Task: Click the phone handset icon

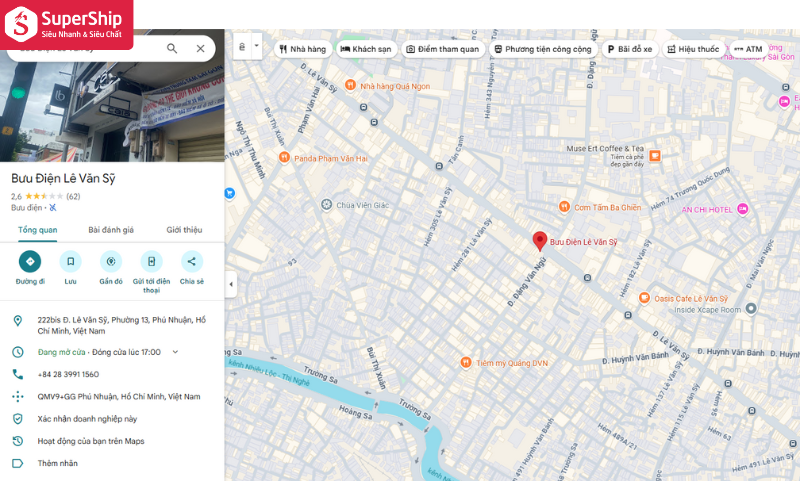Action: pos(18,374)
